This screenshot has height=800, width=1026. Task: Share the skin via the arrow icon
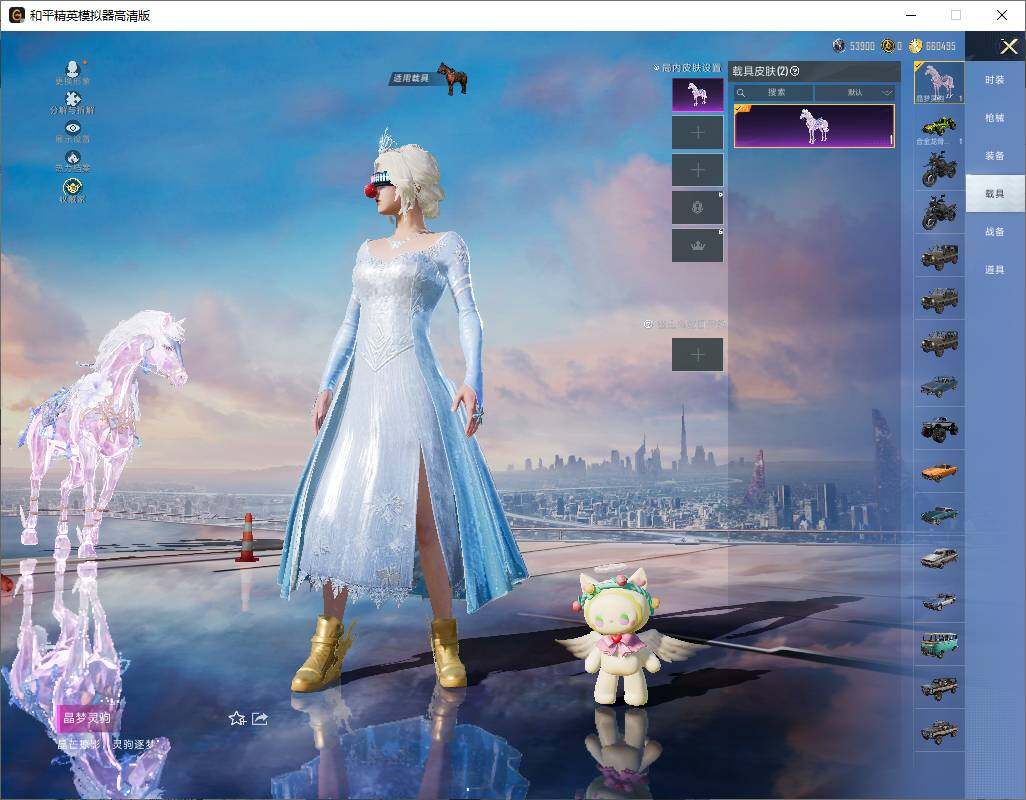(260, 718)
